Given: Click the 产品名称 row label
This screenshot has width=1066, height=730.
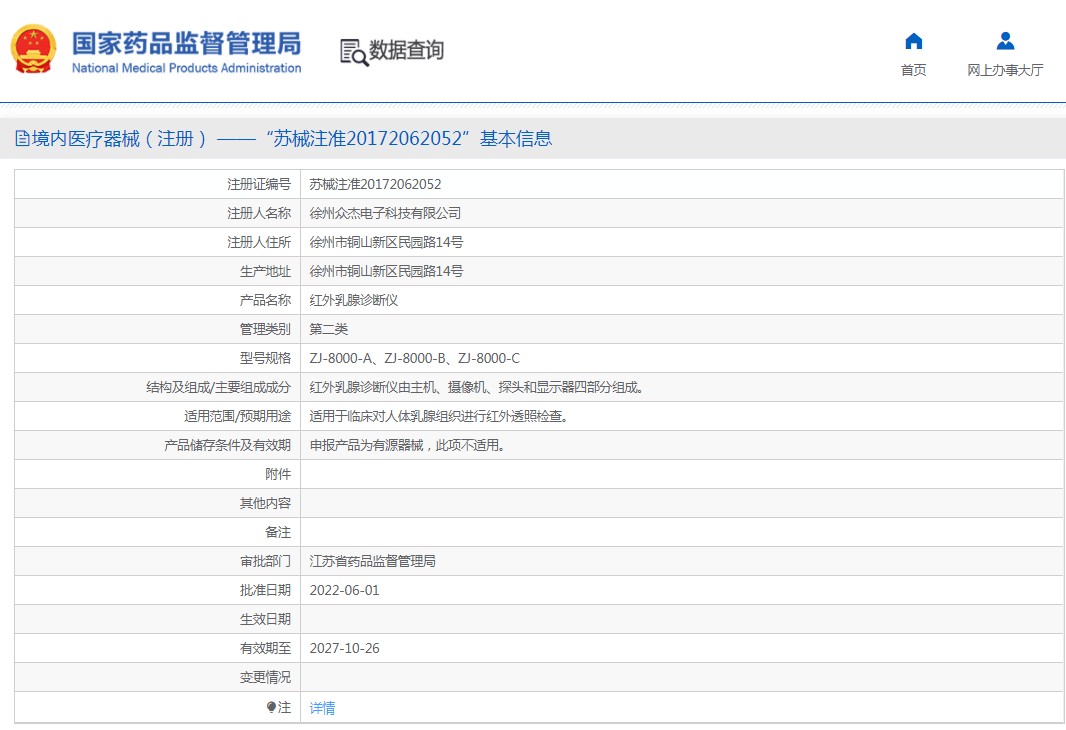Looking at the screenshot, I should [x=265, y=300].
